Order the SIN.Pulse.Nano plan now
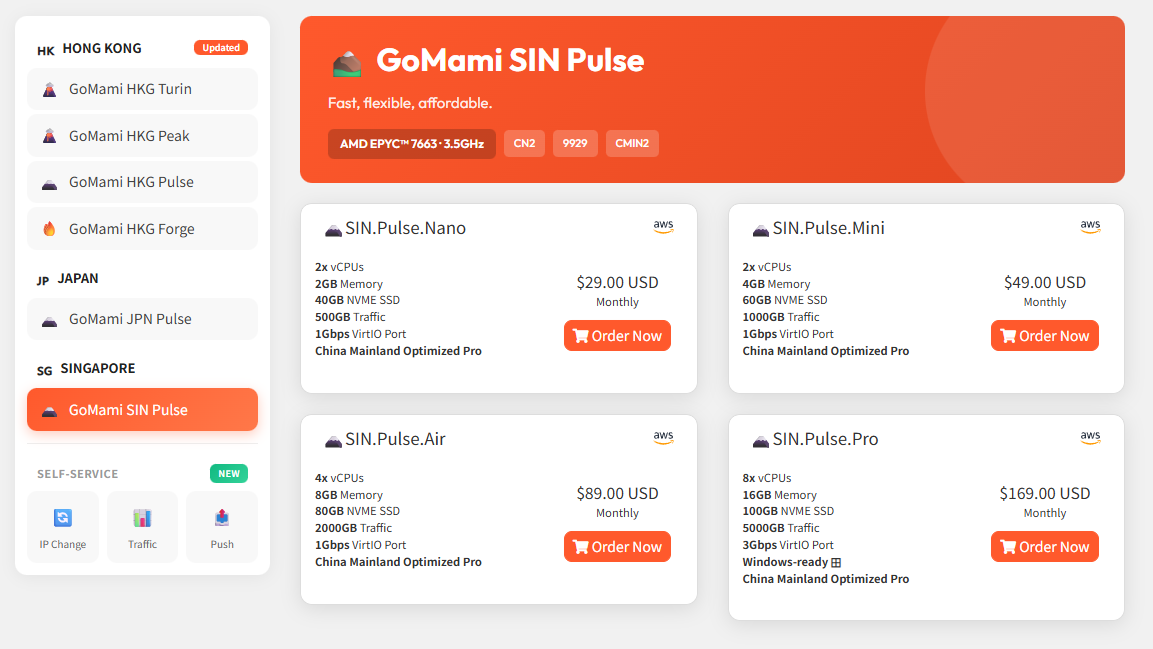Viewport: 1153px width, 649px height. tap(617, 336)
